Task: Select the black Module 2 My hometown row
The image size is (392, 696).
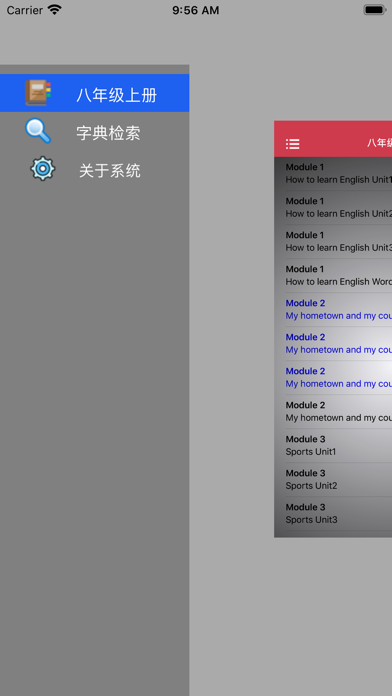Action: pyautogui.click(x=333, y=411)
